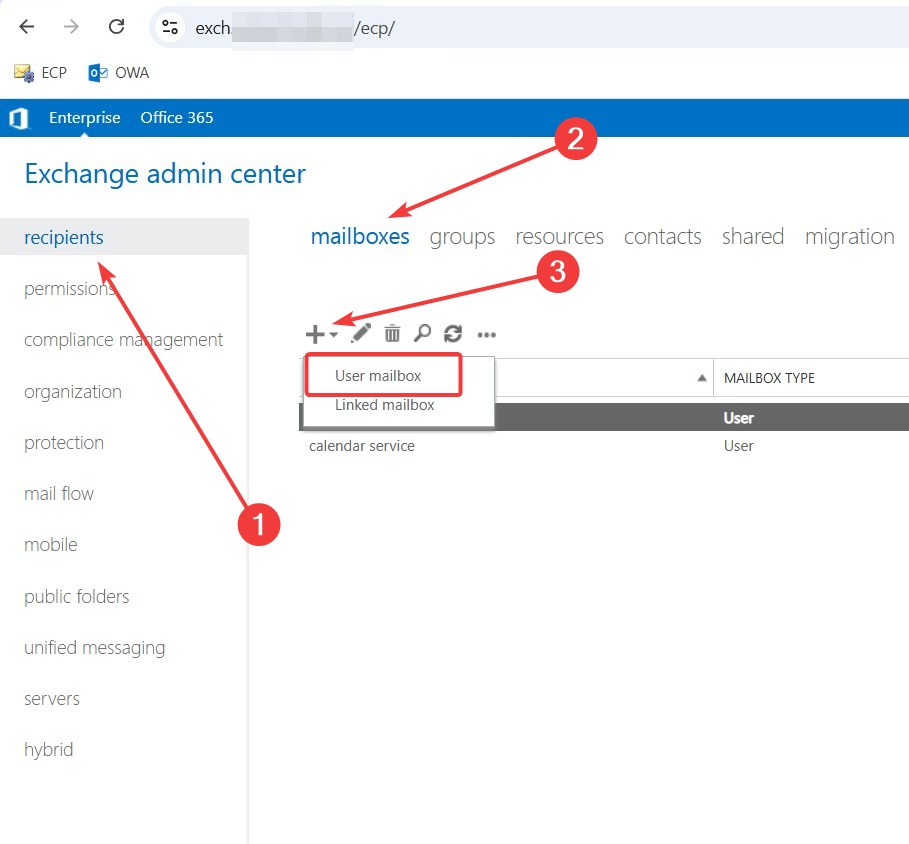Click the site info icon in address bar
The height and width of the screenshot is (844, 909).
[x=171, y=27]
